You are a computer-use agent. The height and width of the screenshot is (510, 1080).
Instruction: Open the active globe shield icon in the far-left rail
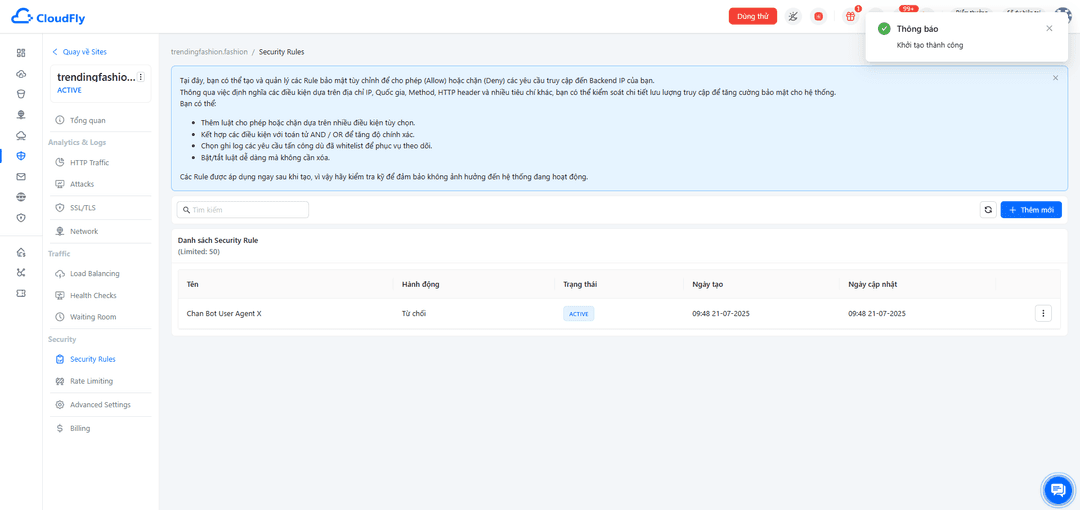(x=21, y=156)
